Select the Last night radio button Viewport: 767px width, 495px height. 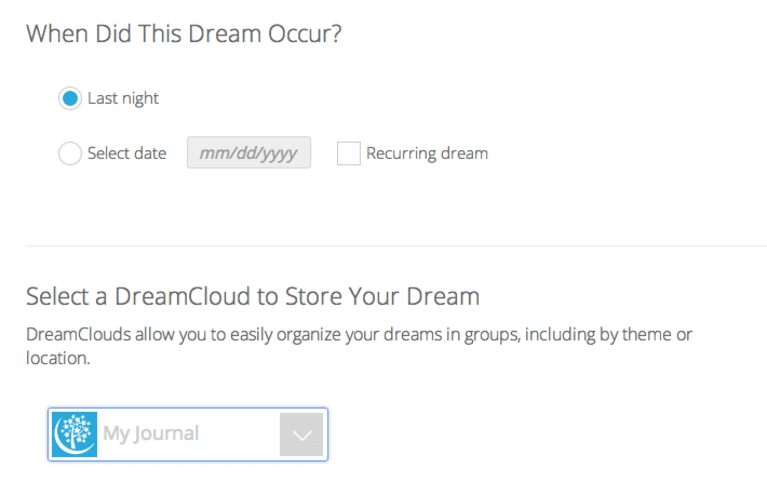[70, 98]
